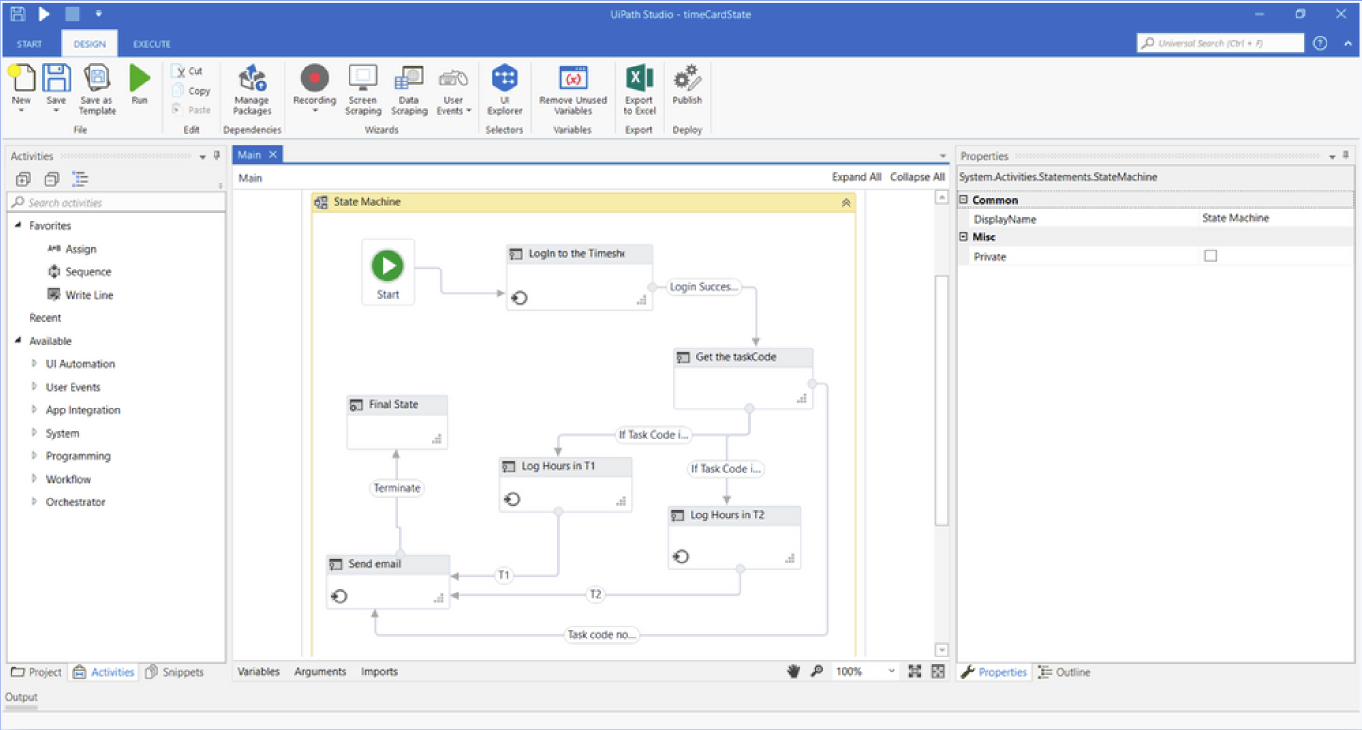This screenshot has height=730, width=1362.
Task: Switch to the Project panel tab
Action: click(x=36, y=672)
